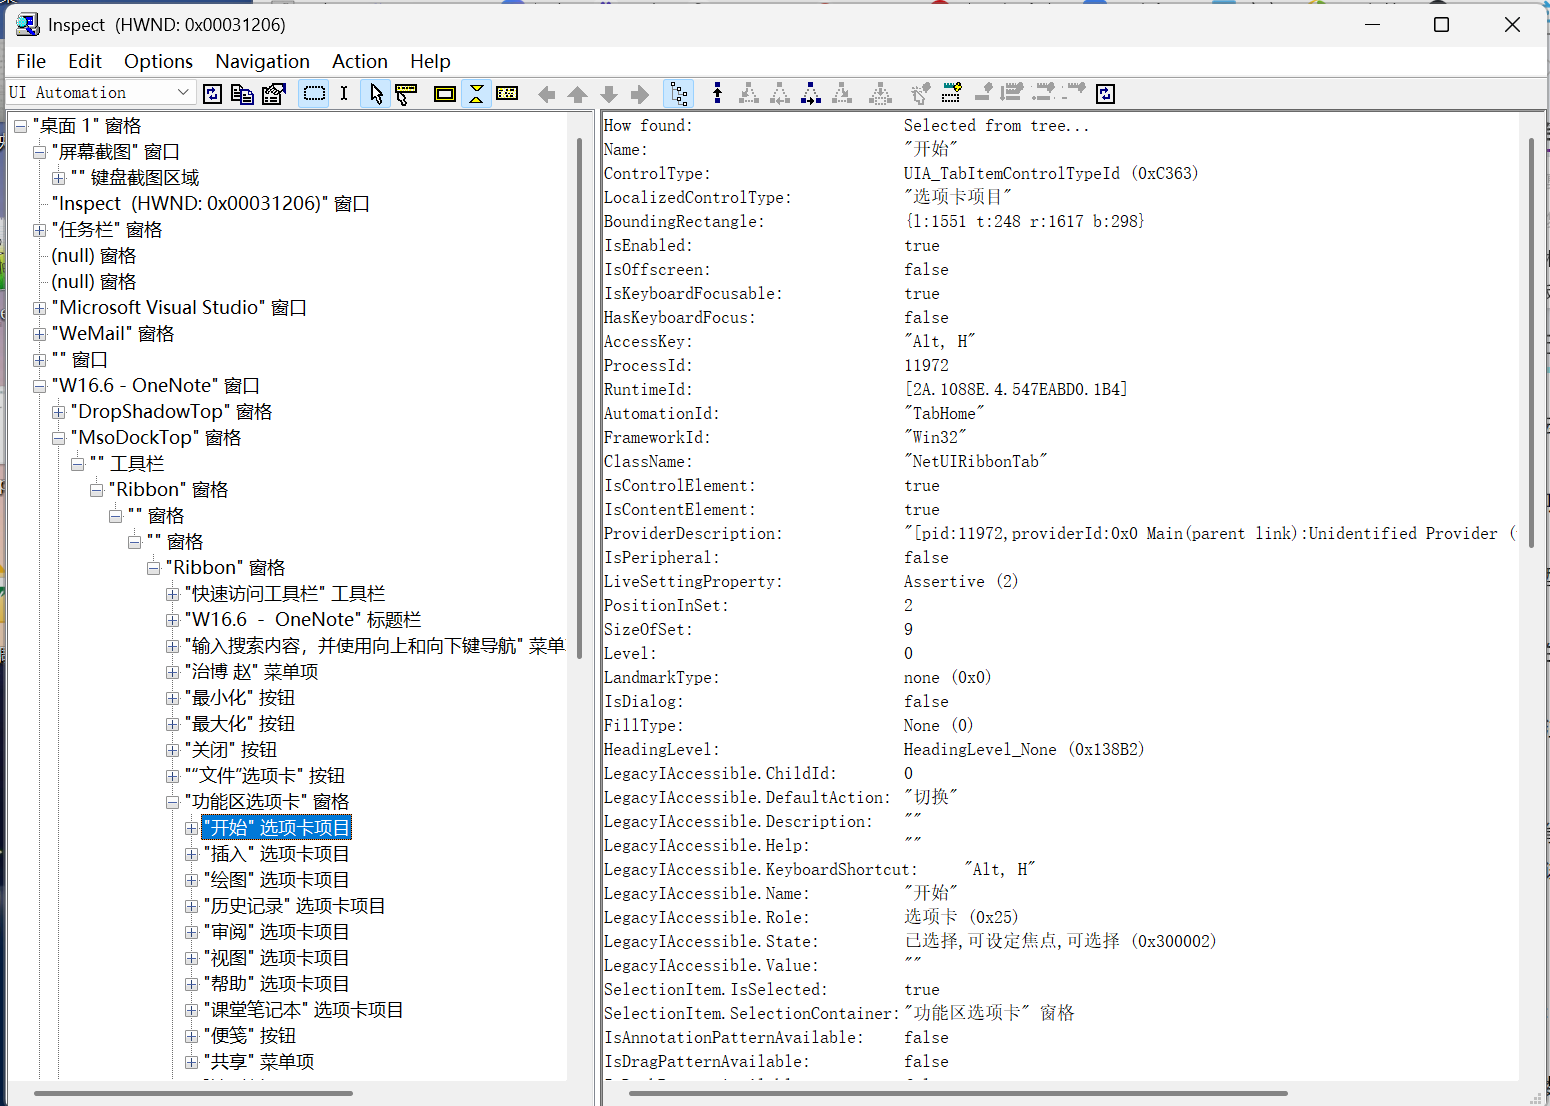Click the Refresh tree icon
This screenshot has width=1550, height=1106.
[212, 93]
